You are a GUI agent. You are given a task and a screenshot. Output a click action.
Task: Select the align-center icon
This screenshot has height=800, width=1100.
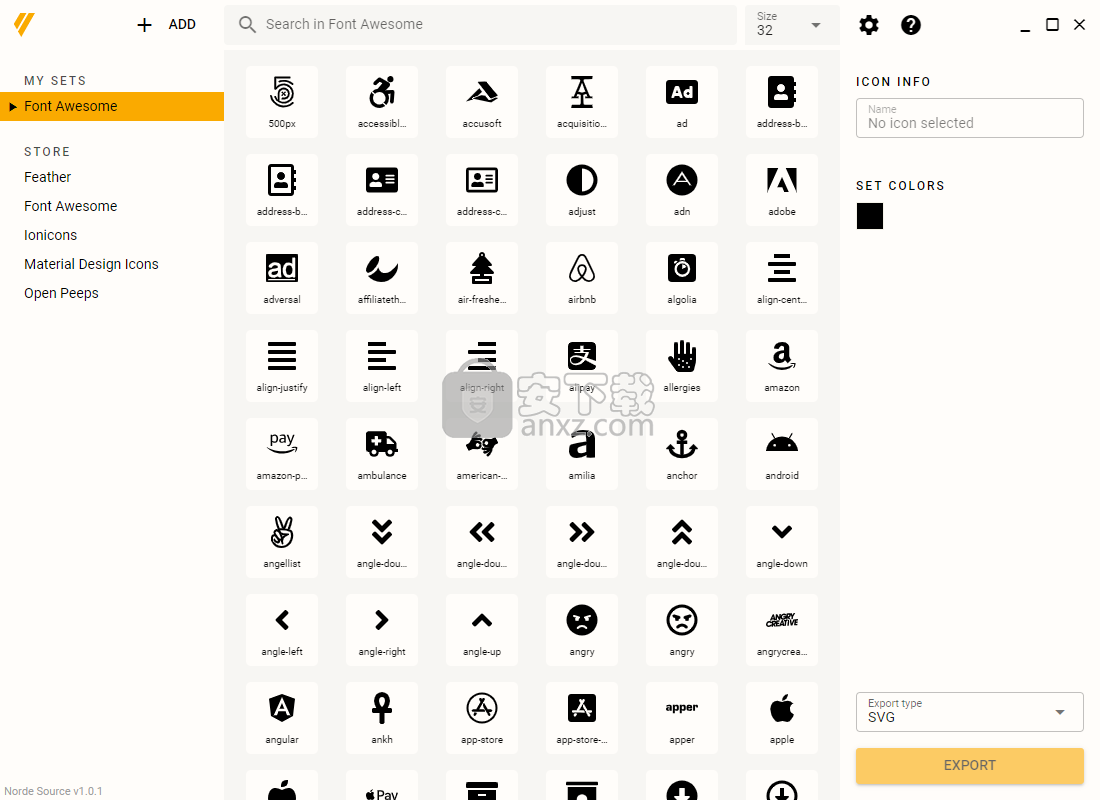click(x=782, y=278)
